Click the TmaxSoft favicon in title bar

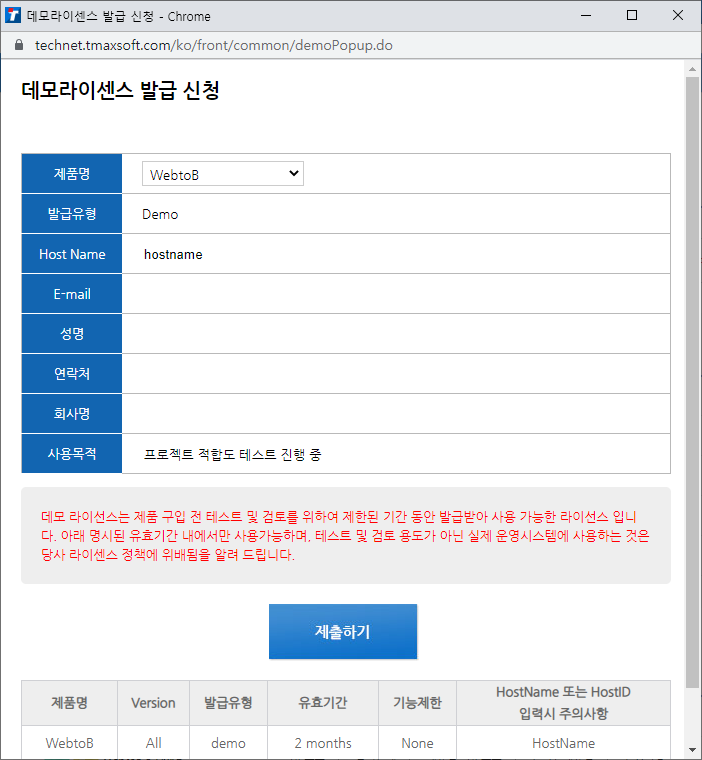(x=13, y=16)
